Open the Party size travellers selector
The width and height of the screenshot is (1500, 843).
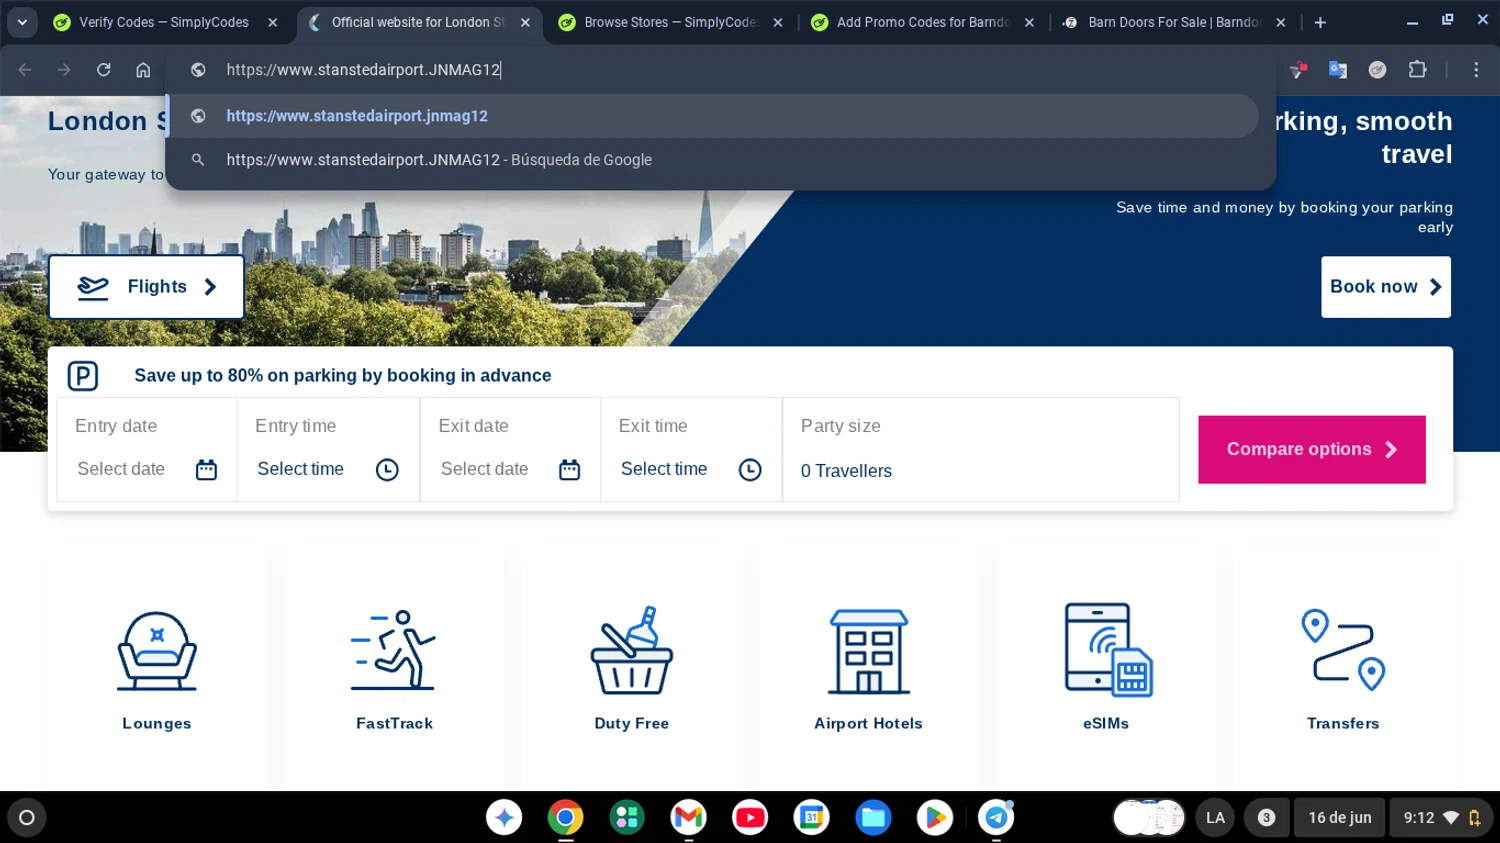tap(981, 449)
